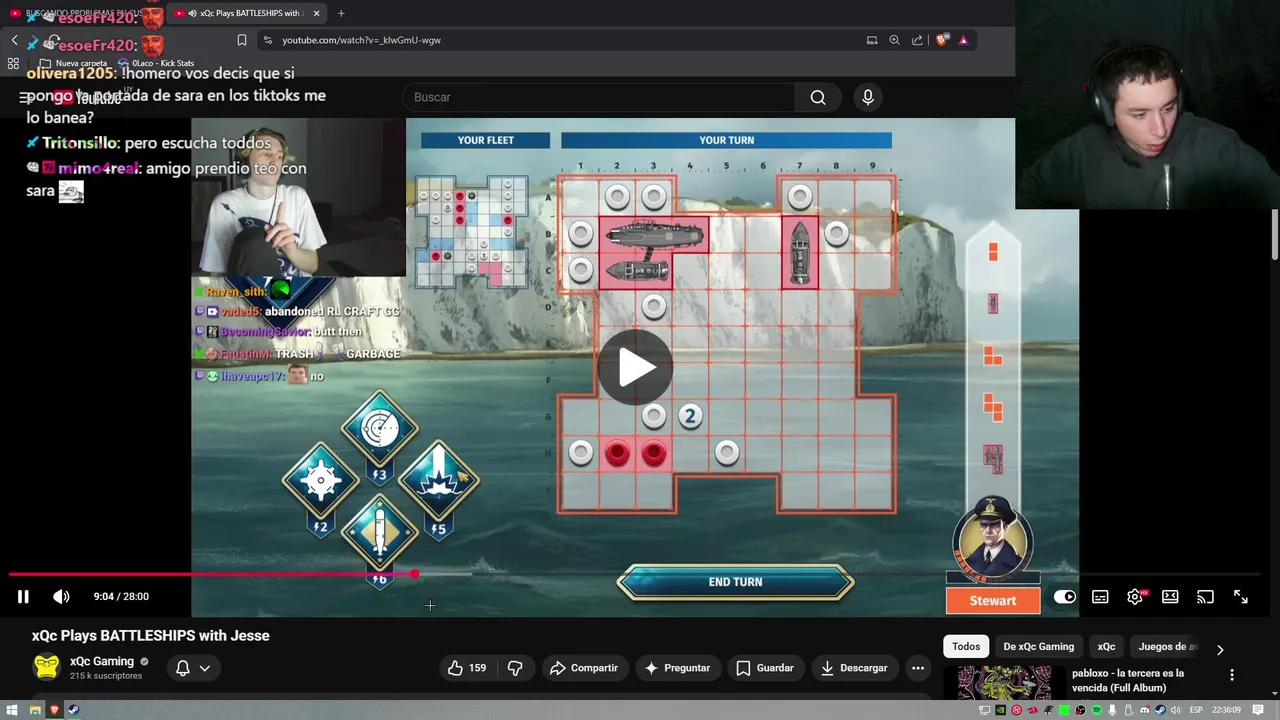This screenshot has height=720, width=1280.
Task: Turn on subtitles in the player
Action: 1100,597
